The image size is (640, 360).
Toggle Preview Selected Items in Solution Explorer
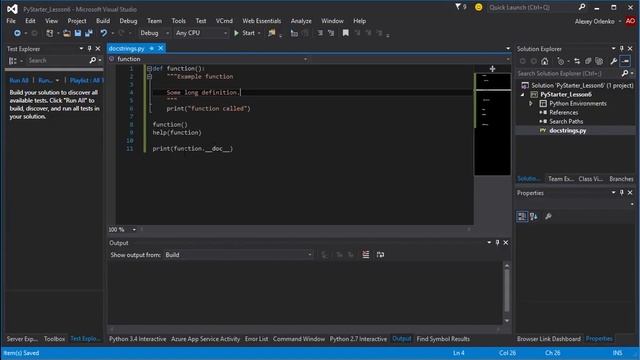click(625, 61)
